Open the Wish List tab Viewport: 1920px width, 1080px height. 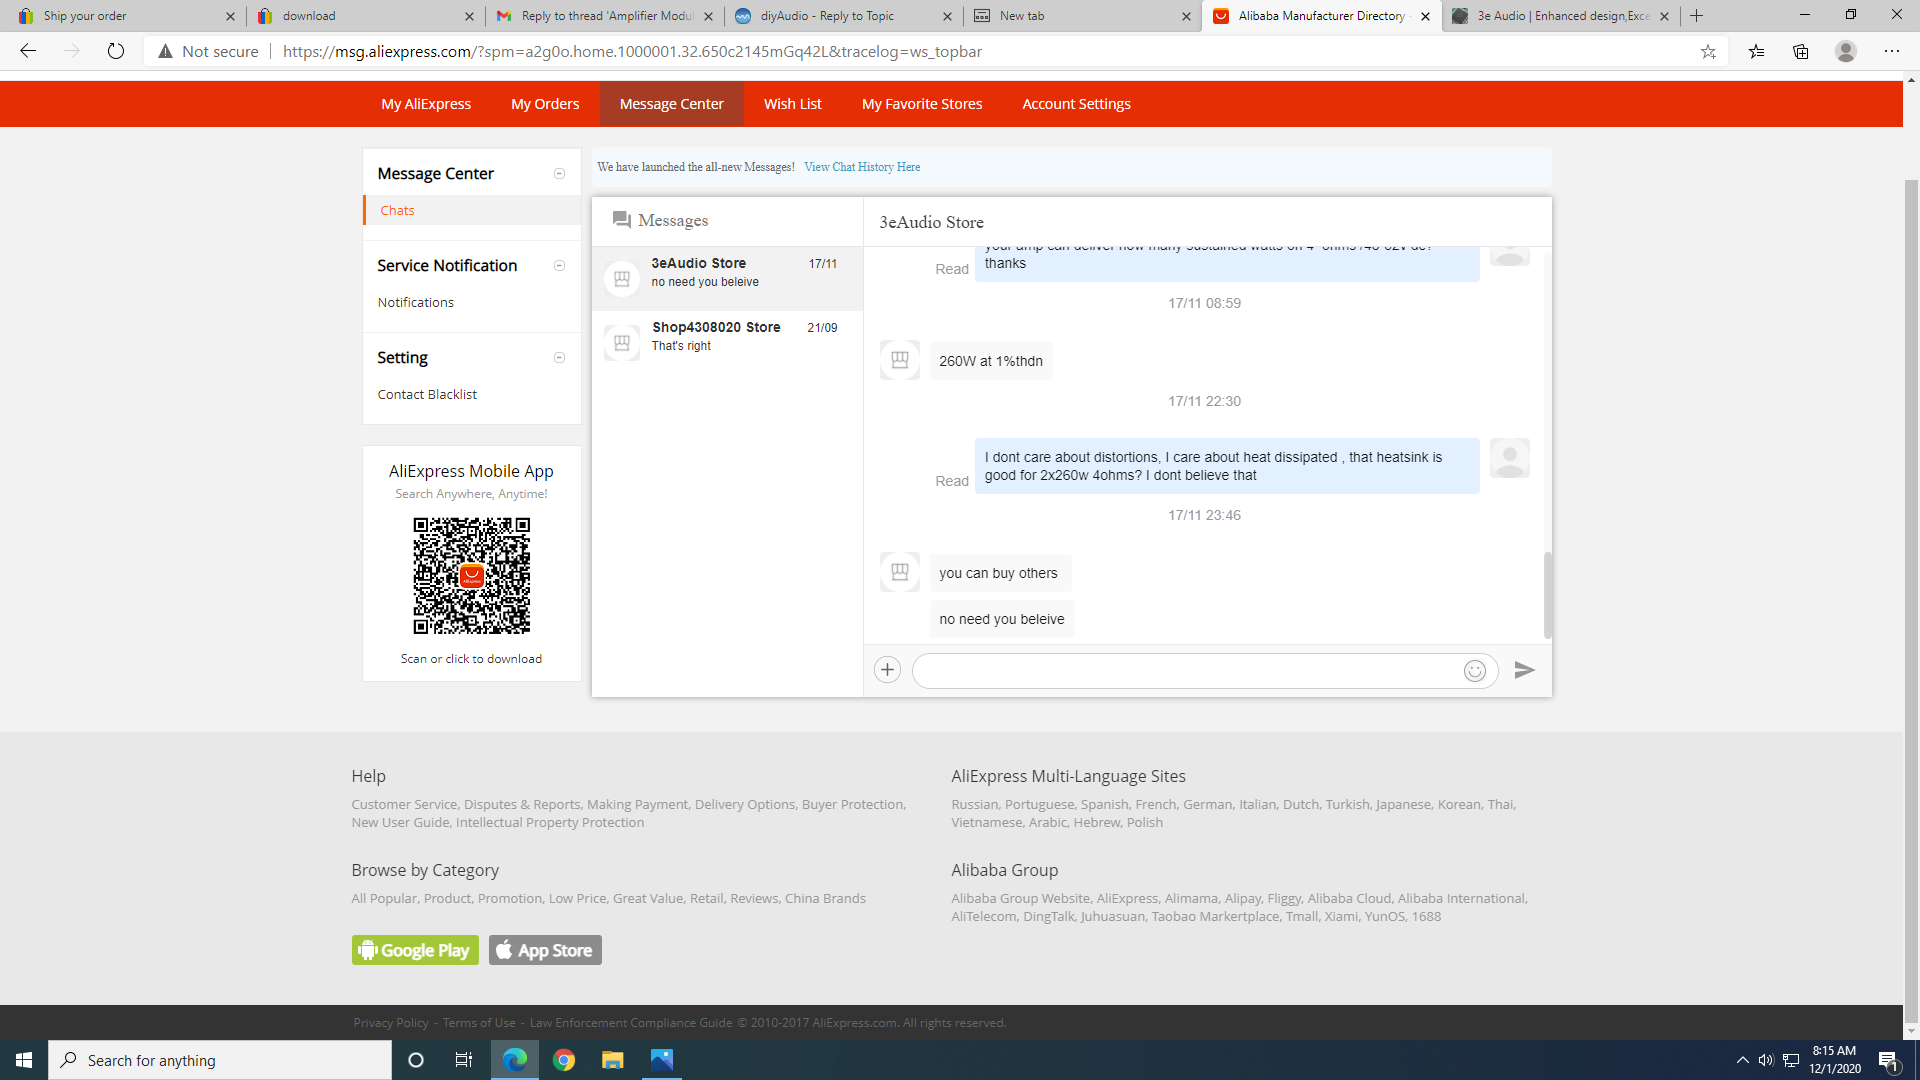click(x=792, y=104)
